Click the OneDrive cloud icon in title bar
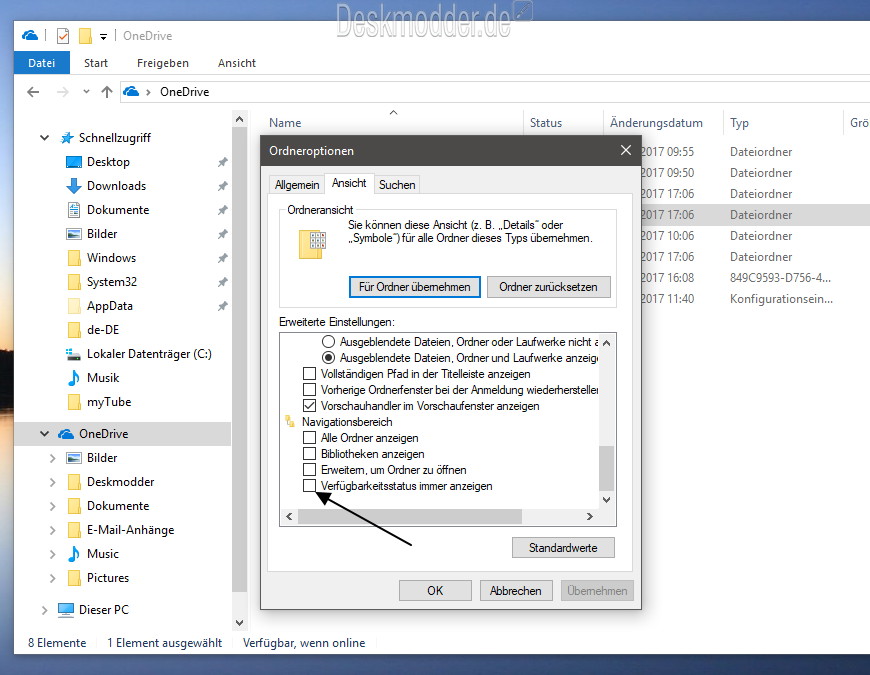Viewport: 870px width, 675px height. (x=30, y=35)
